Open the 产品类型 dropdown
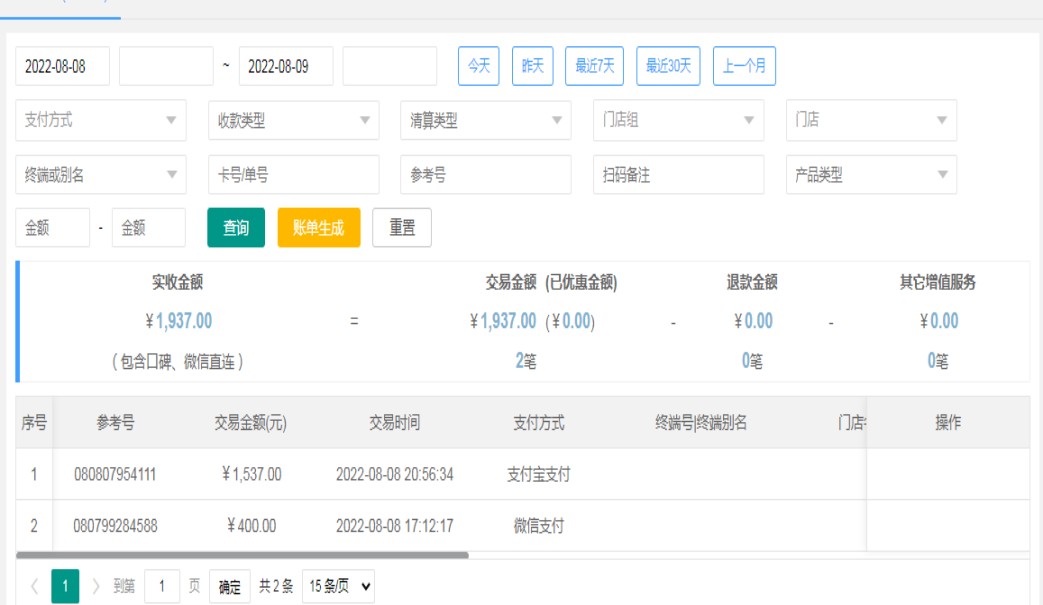The image size is (1043, 605). tap(870, 175)
